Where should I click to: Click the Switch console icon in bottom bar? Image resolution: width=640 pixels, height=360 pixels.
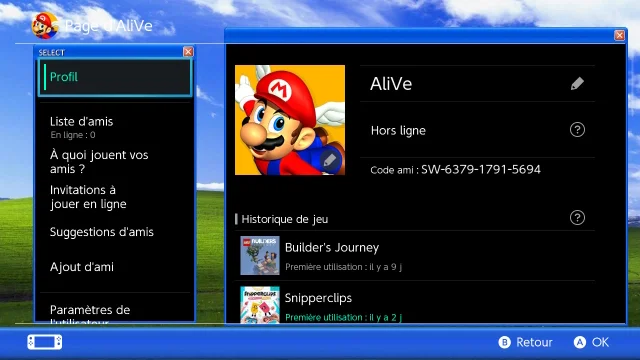[x=45, y=342]
